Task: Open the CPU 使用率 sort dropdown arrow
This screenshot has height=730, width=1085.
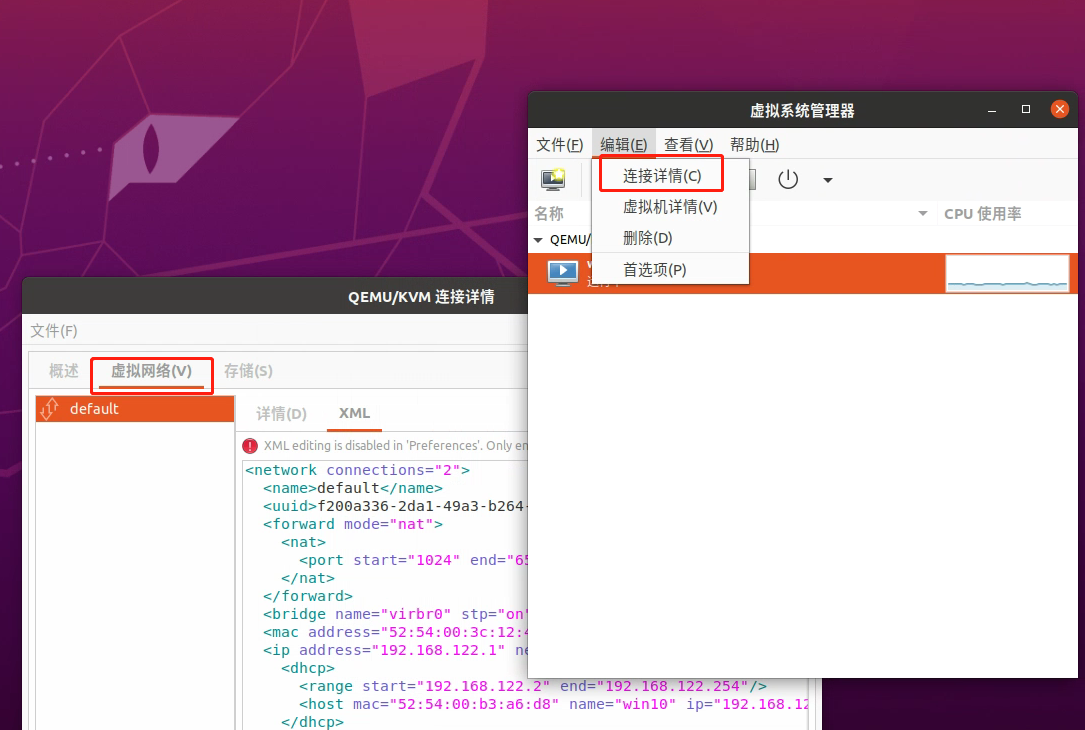Action: tap(923, 213)
